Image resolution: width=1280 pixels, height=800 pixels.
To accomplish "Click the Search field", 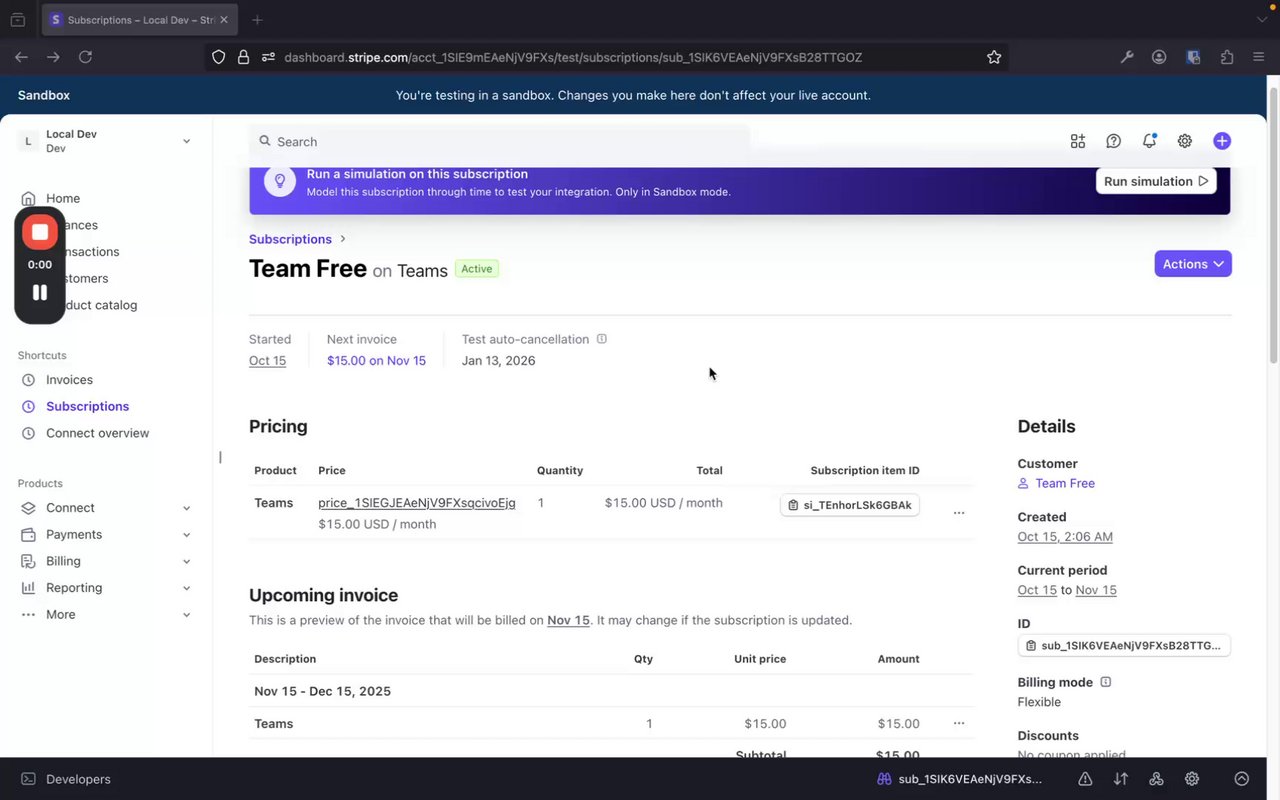I will coord(499,142).
